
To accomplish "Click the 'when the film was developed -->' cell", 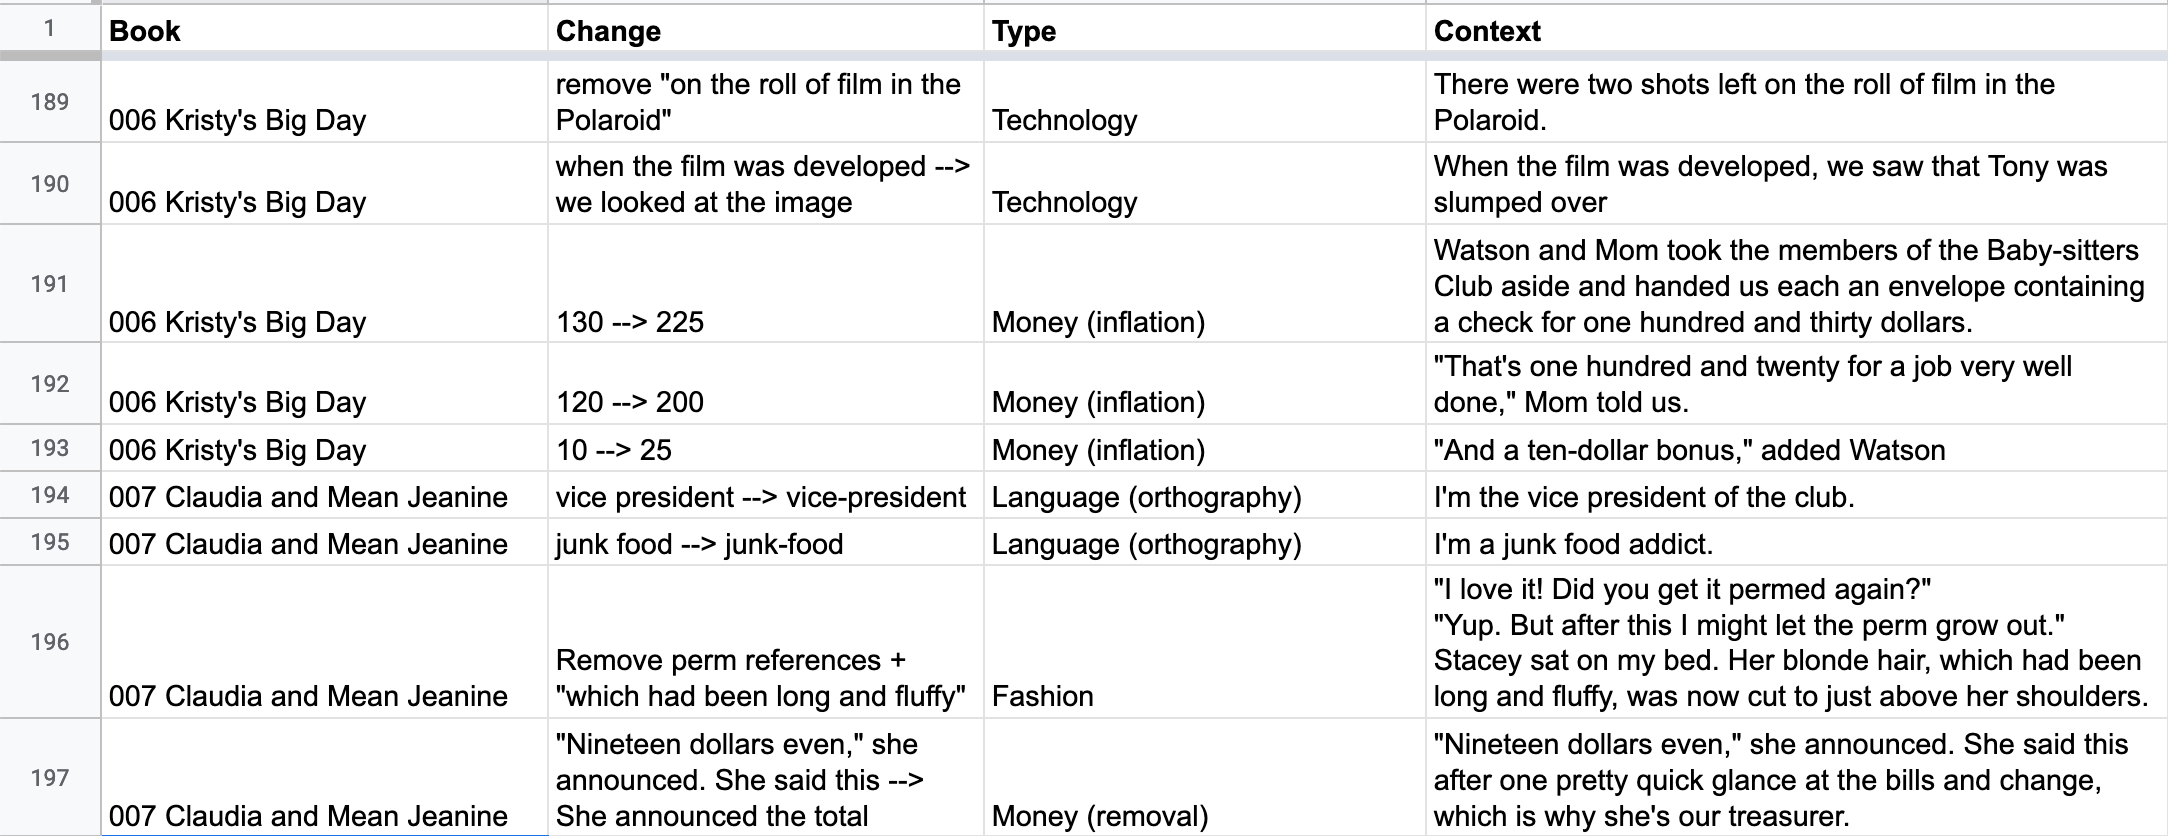I will pyautogui.click(x=765, y=184).
